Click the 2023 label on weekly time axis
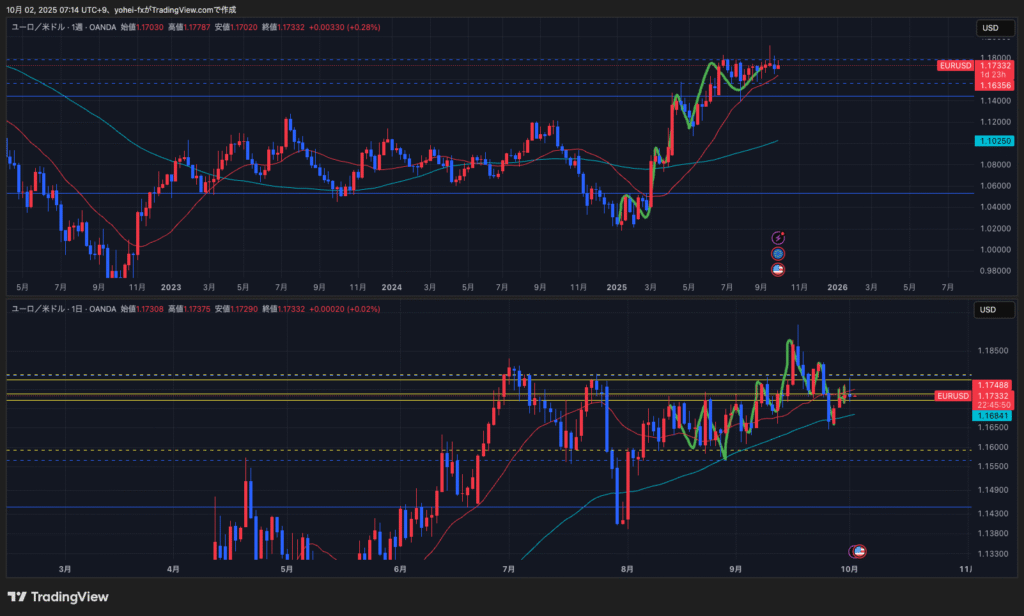This screenshot has width=1024, height=616. (x=171, y=287)
